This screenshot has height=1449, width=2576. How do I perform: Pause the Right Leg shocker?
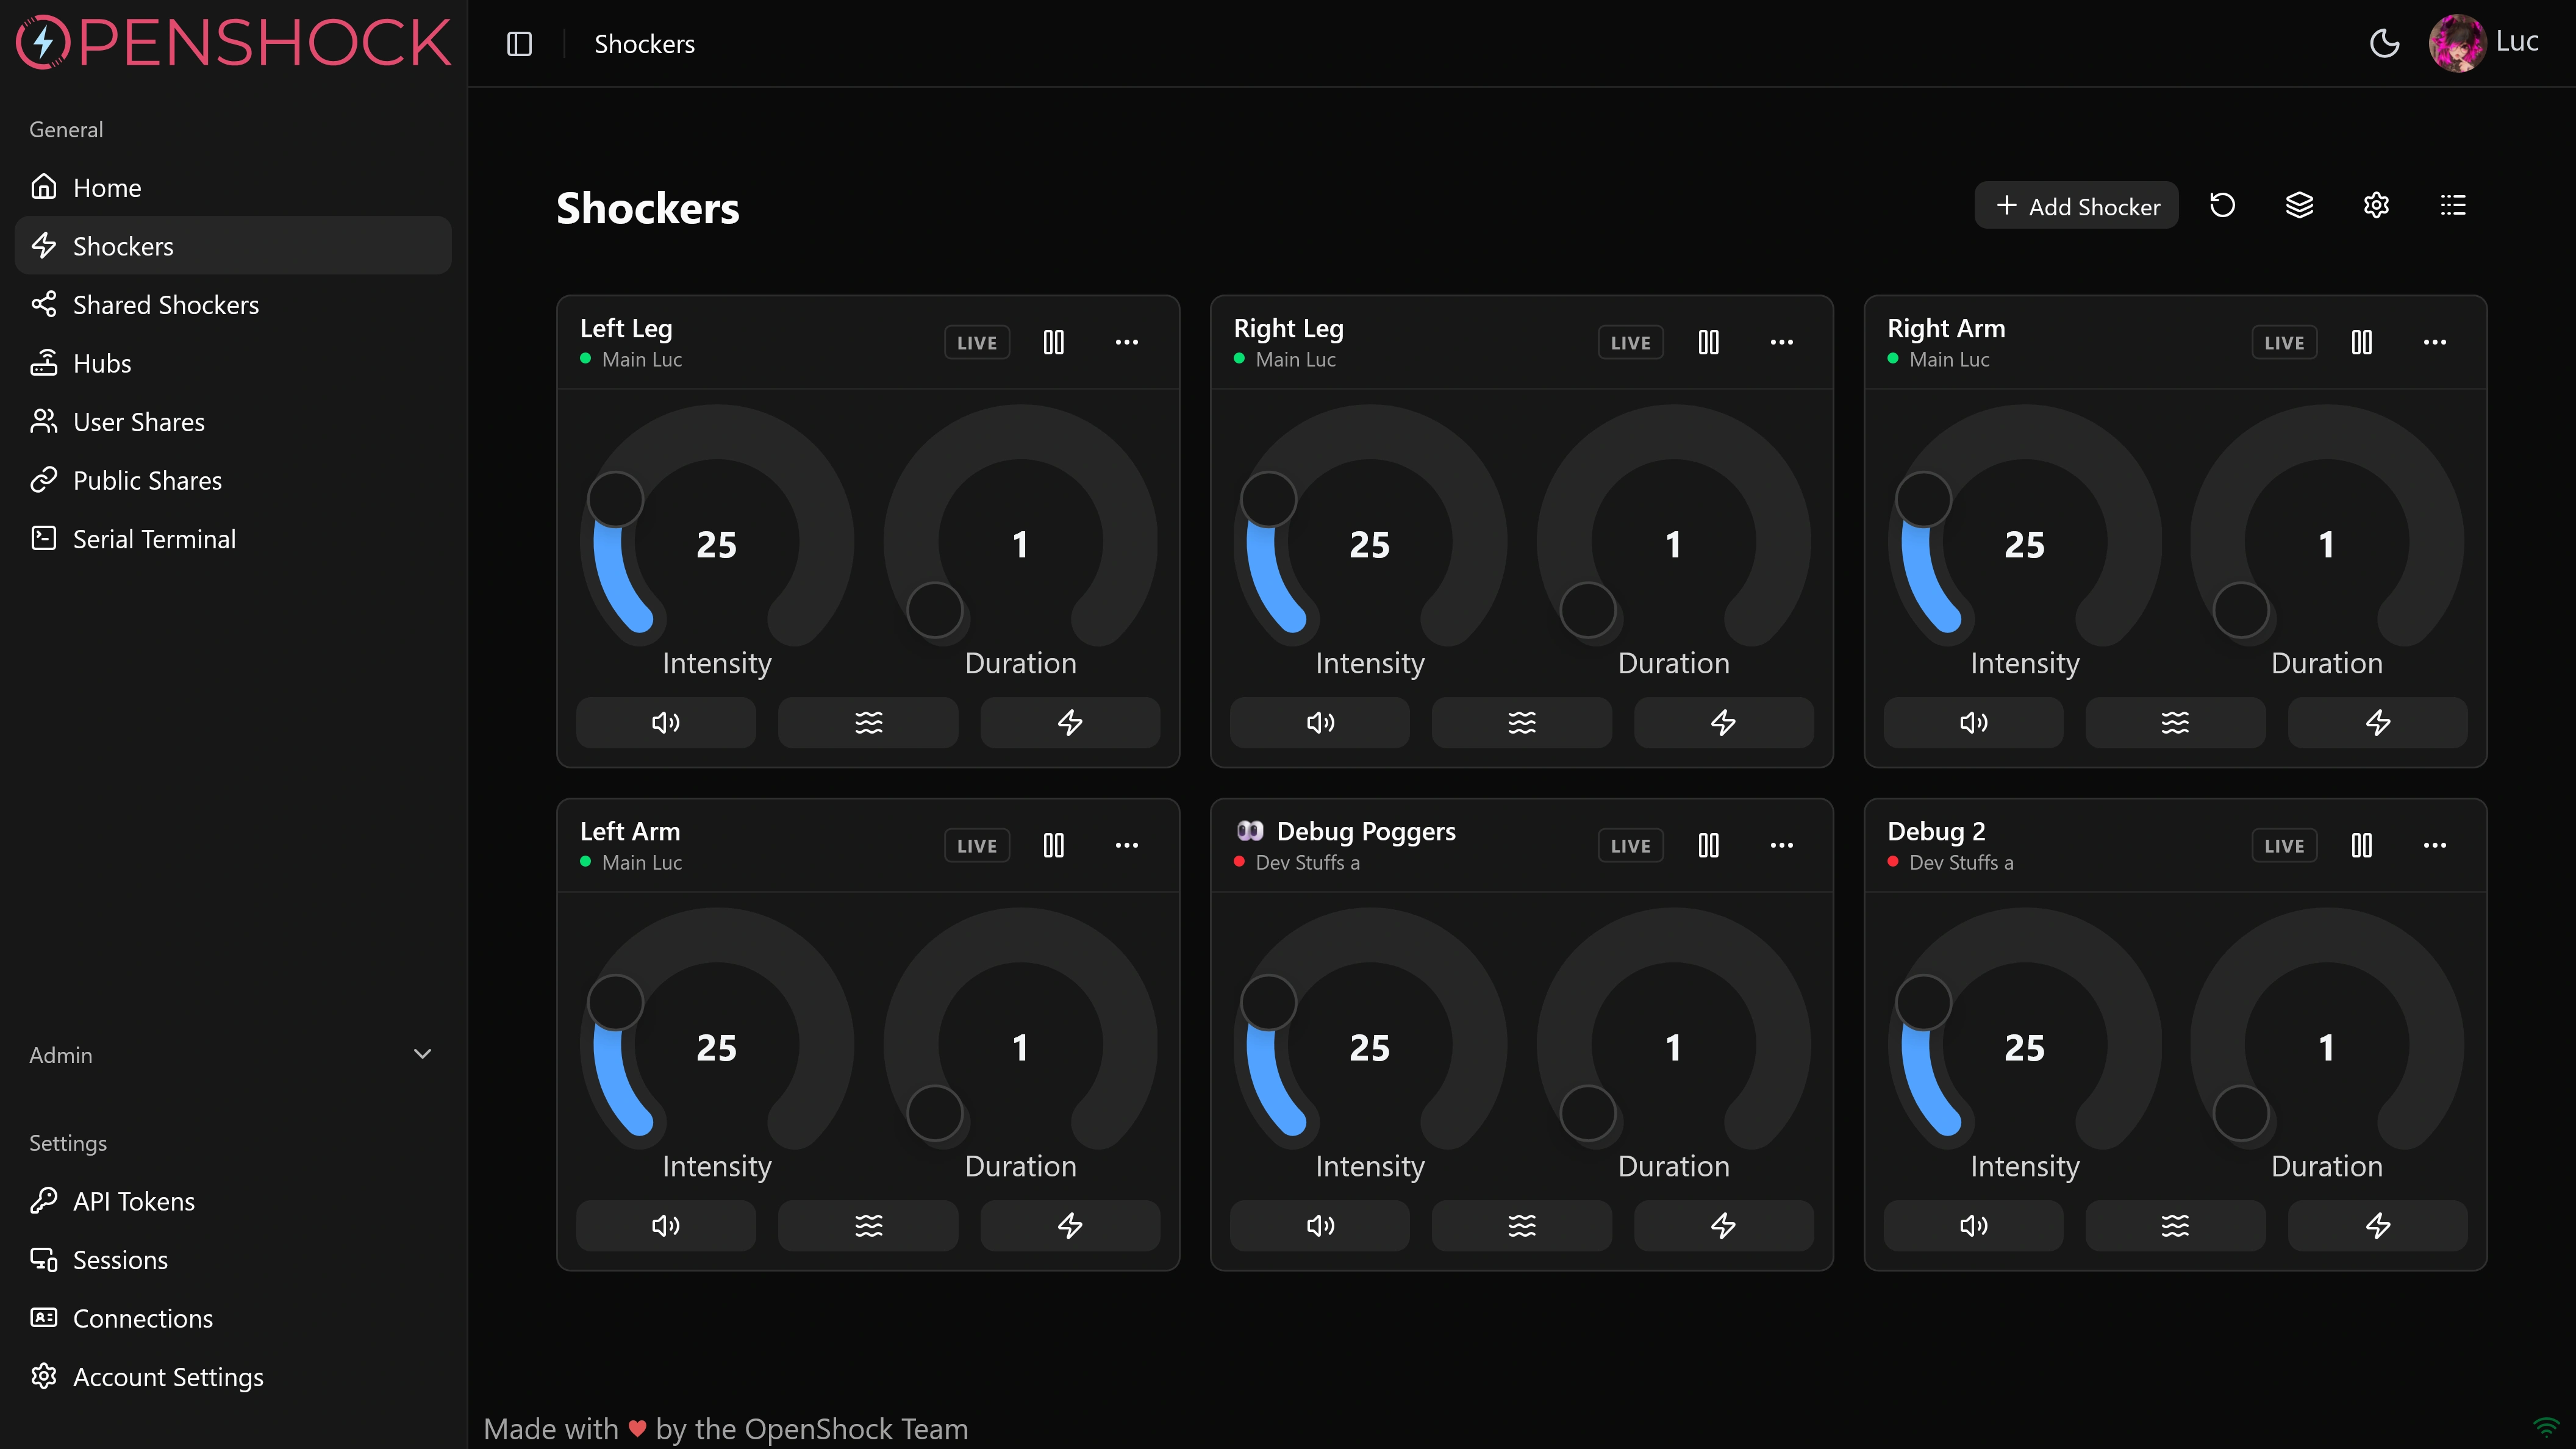coord(1709,342)
